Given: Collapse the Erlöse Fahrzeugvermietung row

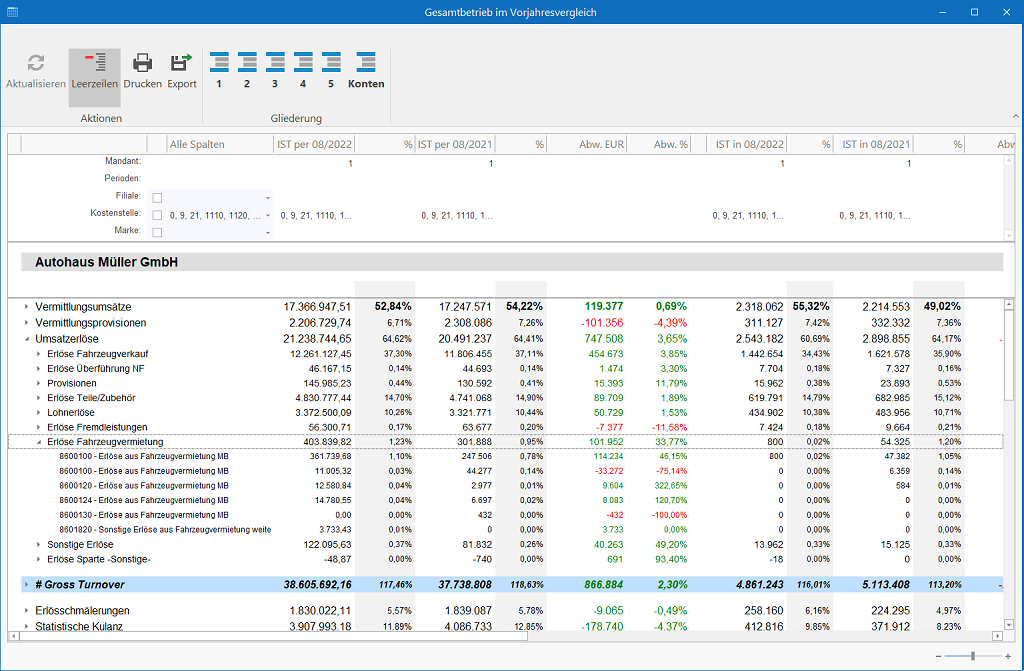Looking at the screenshot, I should 39,442.
